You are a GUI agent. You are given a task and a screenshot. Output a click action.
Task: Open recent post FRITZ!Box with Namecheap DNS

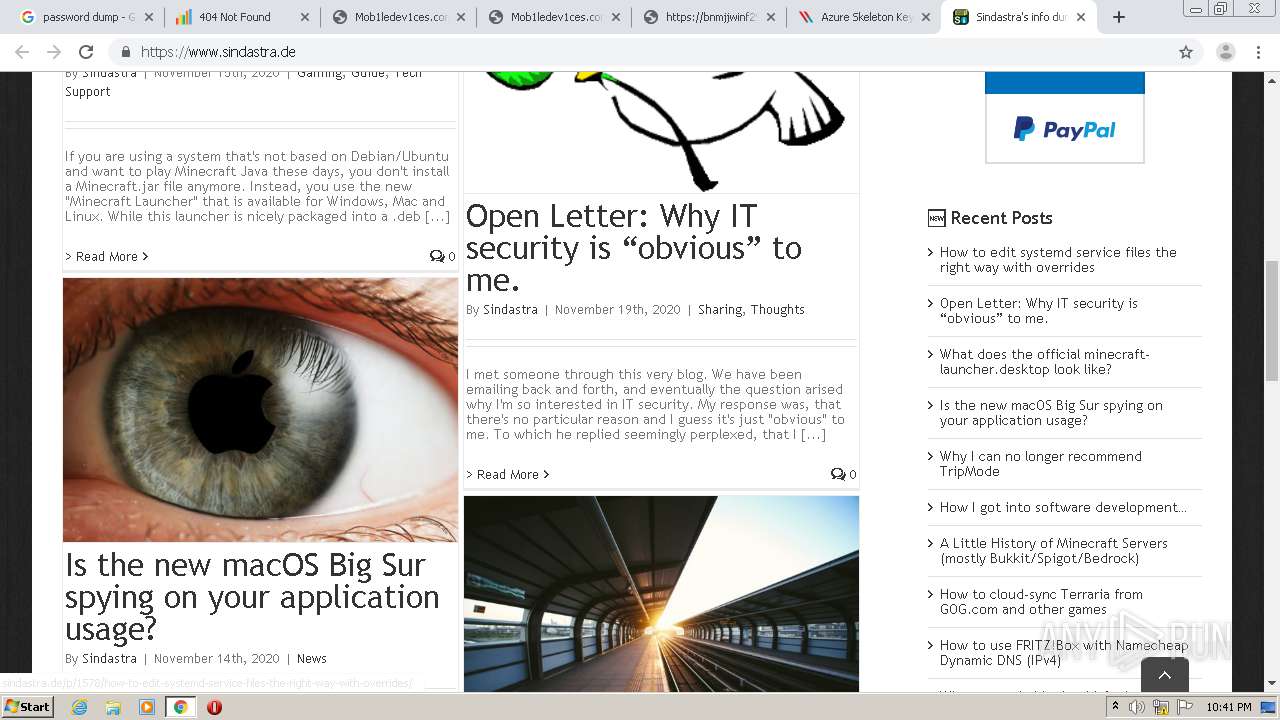click(x=1064, y=653)
